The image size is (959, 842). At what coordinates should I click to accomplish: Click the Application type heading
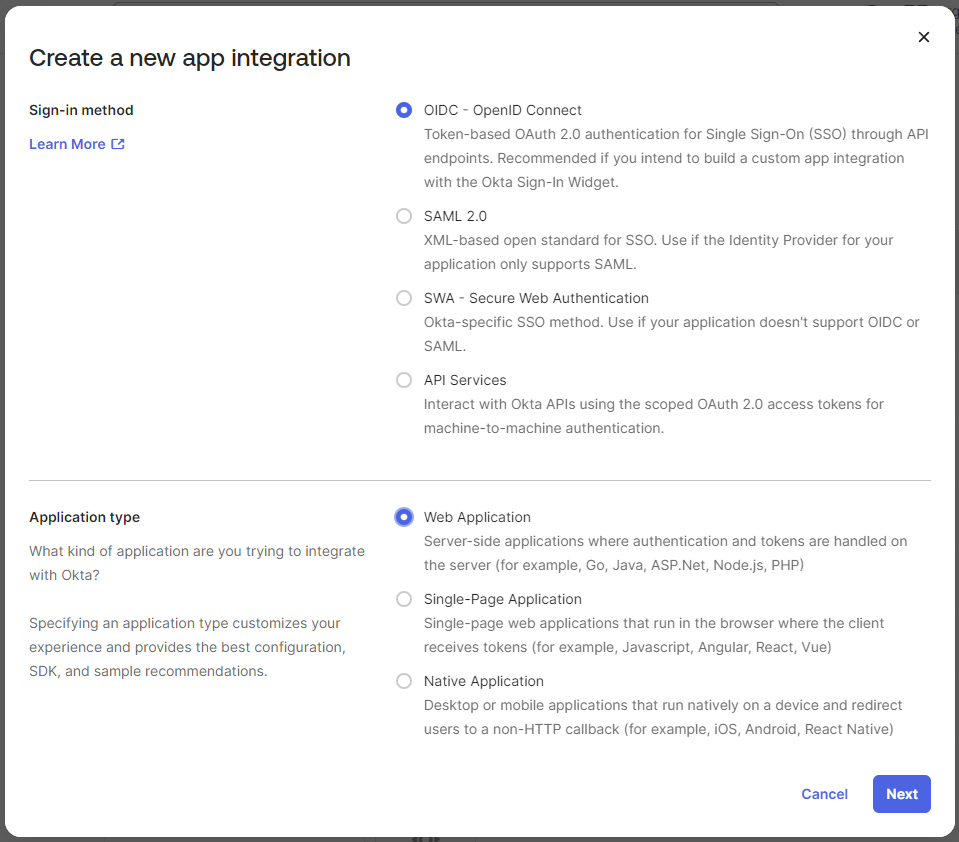[x=84, y=517]
